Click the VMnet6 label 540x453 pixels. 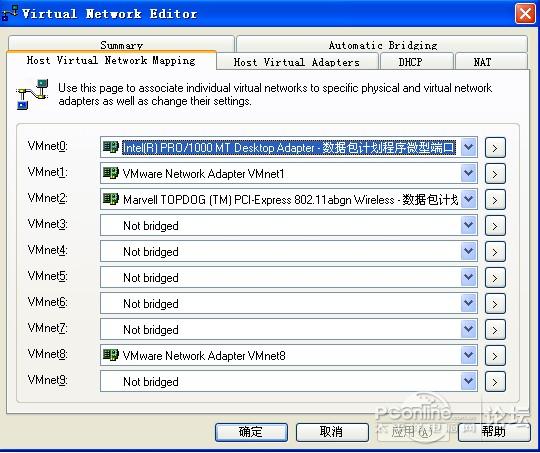[48, 302]
